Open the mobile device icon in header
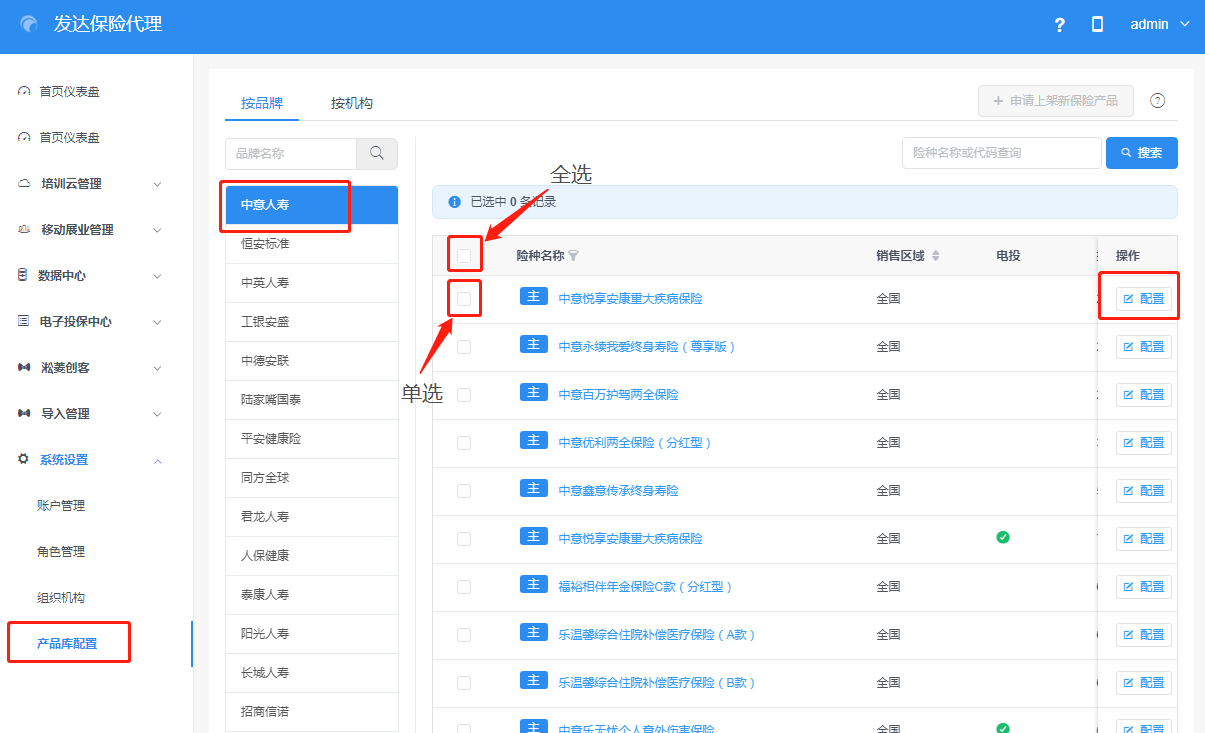Screen dimensions: 1205x733 coord(1097,25)
